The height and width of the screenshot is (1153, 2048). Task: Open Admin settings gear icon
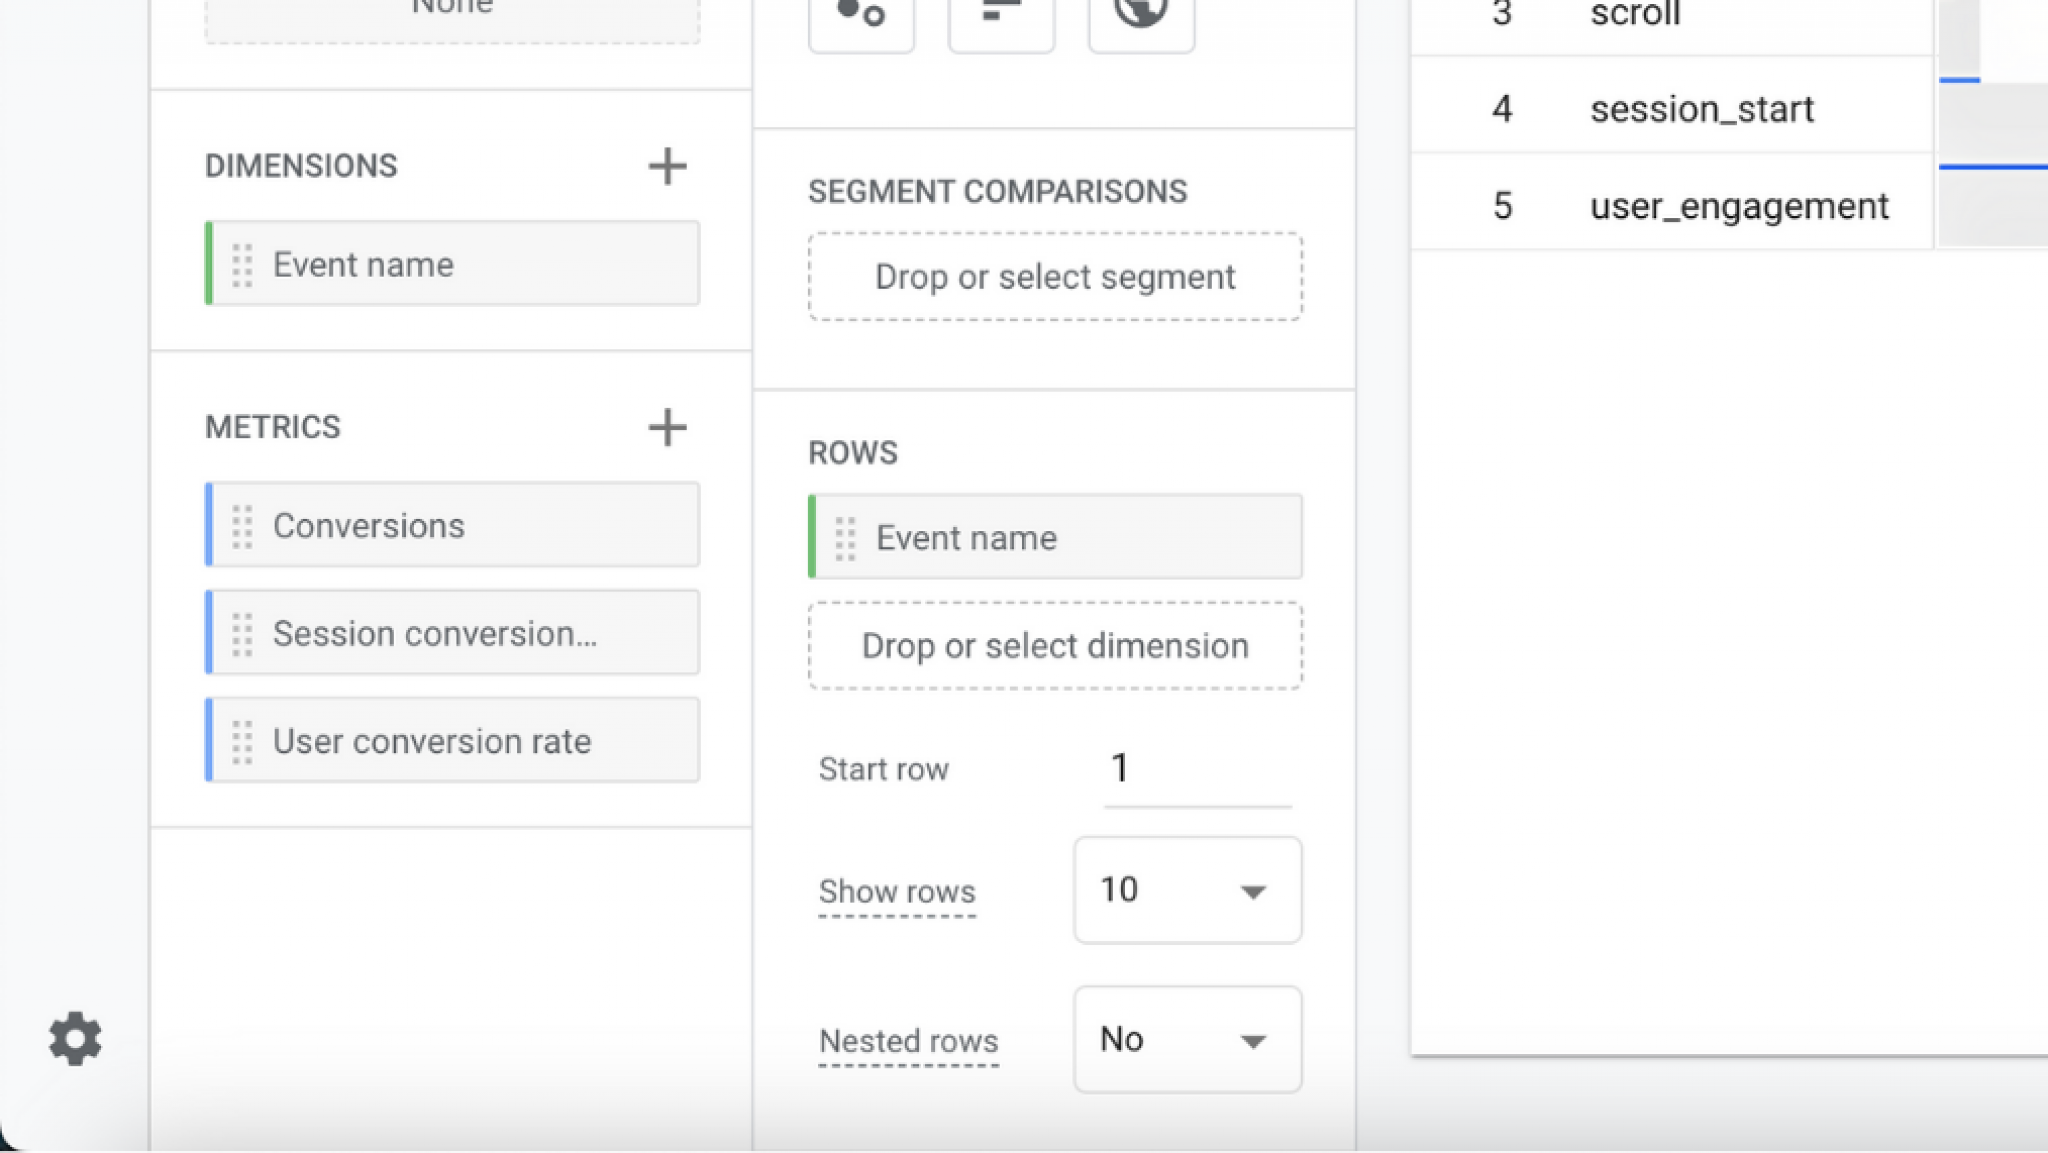75,1039
